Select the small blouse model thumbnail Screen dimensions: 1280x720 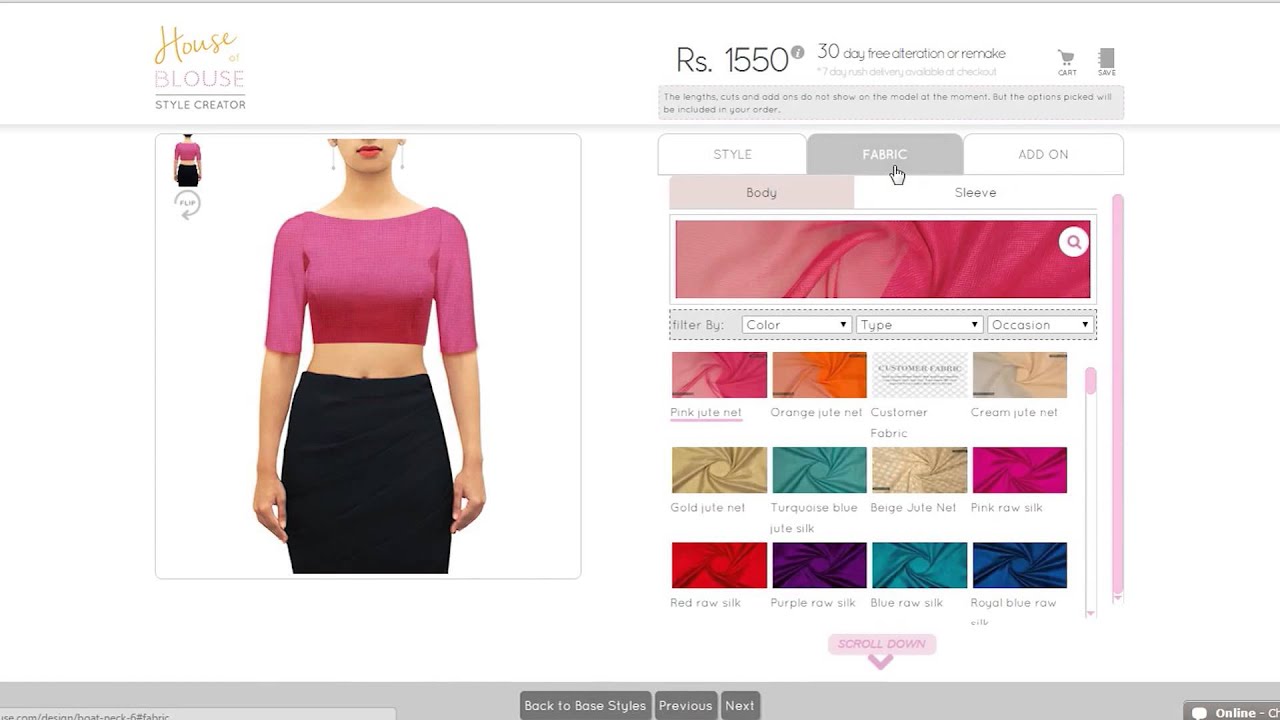[187, 161]
